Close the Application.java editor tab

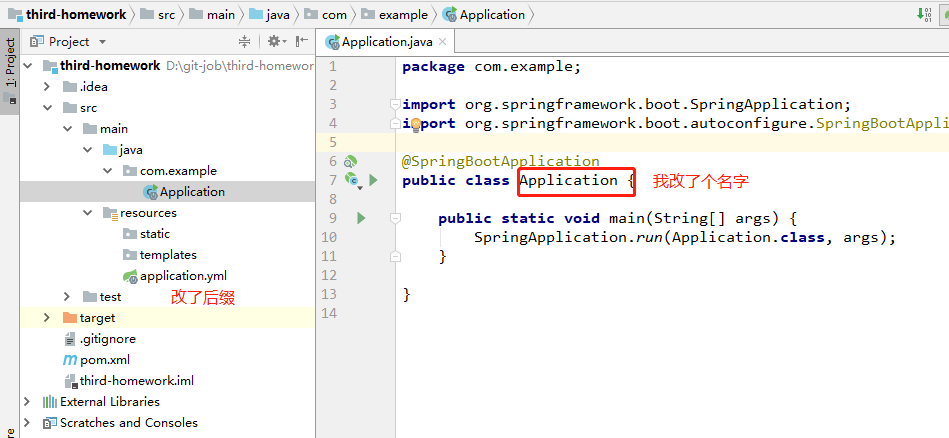(x=442, y=42)
